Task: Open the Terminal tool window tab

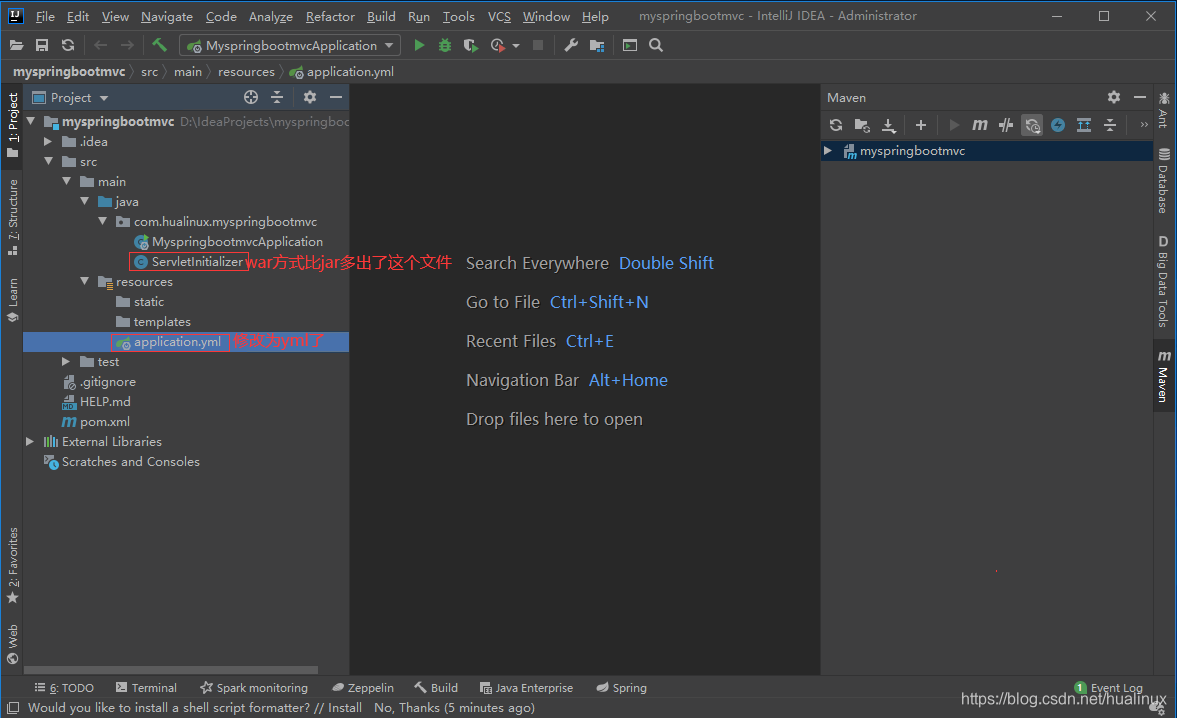Action: coord(146,688)
